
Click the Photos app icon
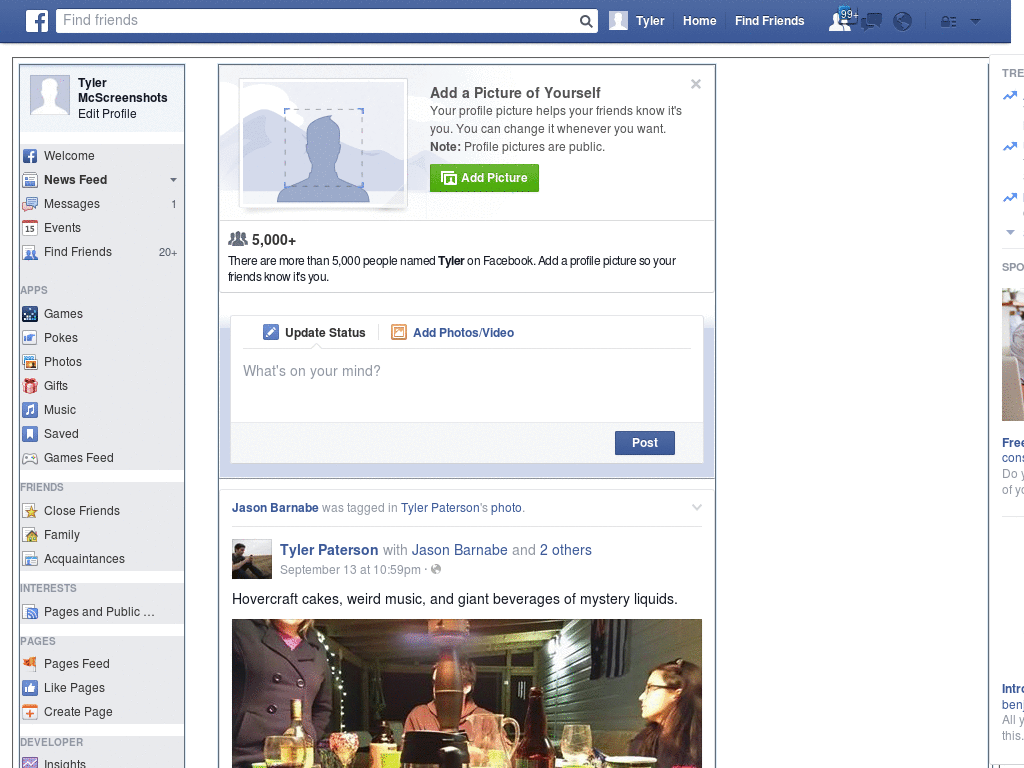[x=30, y=362]
